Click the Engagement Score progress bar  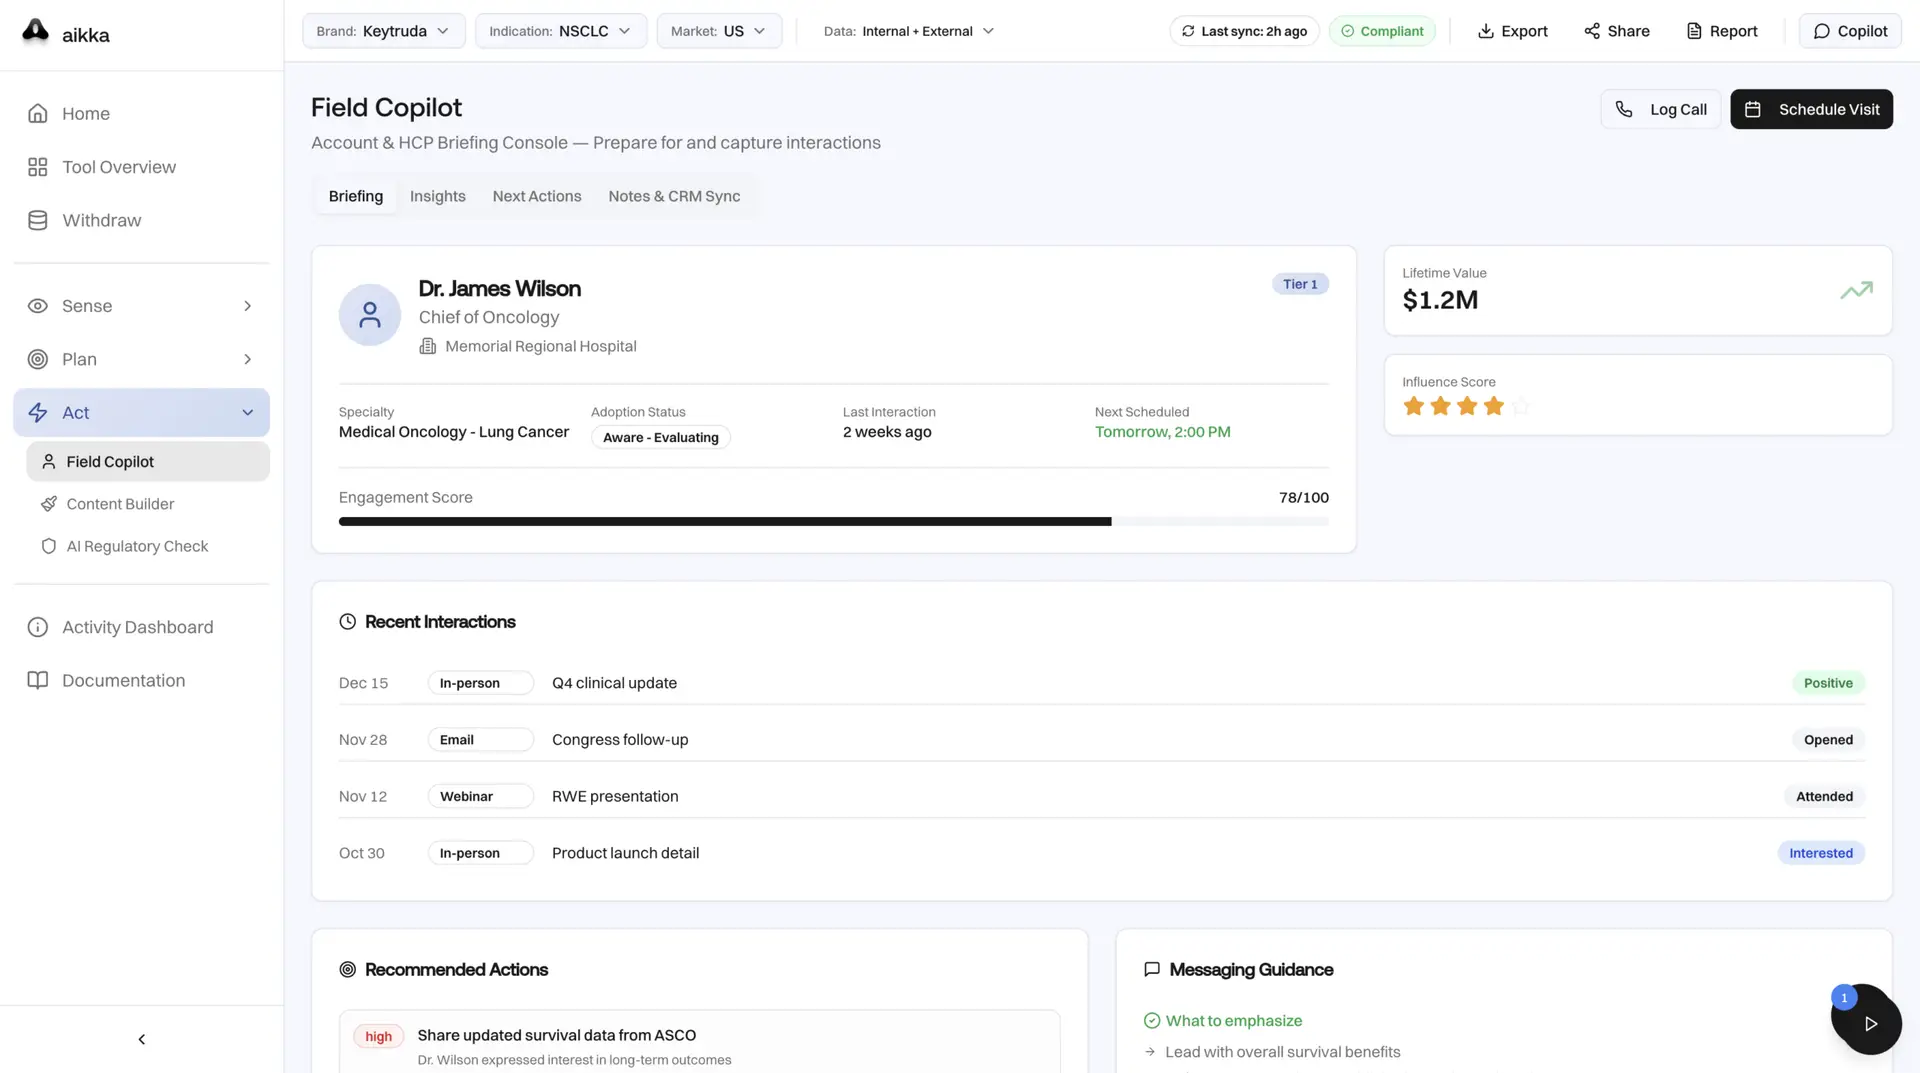pyautogui.click(x=833, y=522)
